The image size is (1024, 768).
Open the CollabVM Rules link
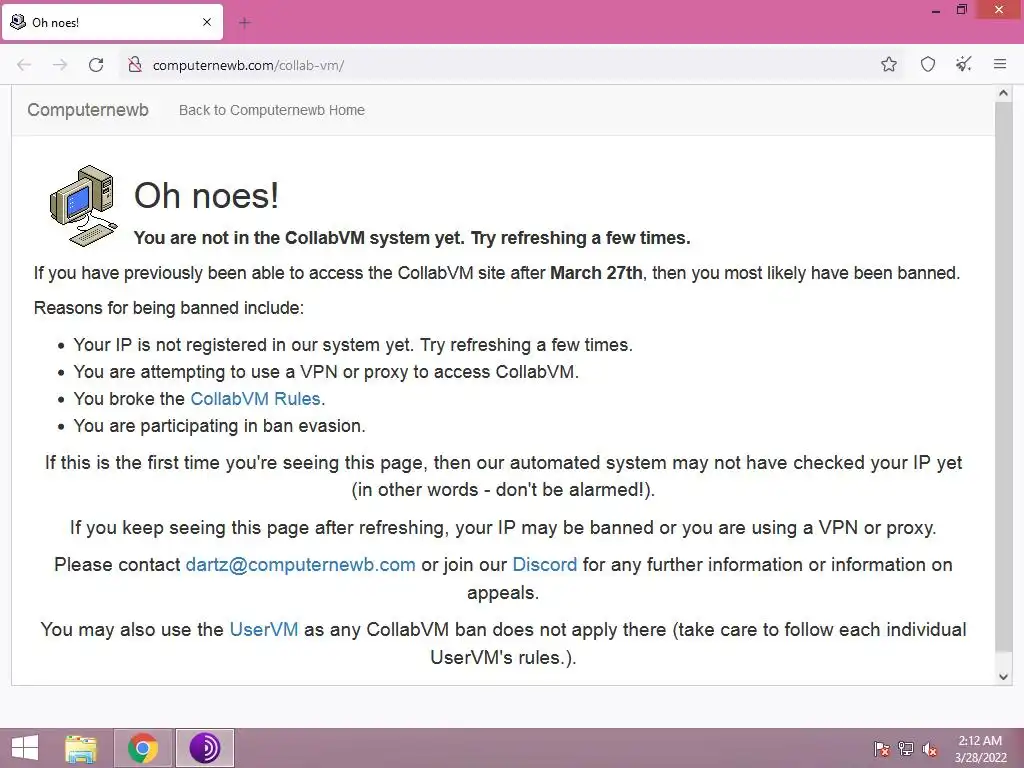(255, 398)
